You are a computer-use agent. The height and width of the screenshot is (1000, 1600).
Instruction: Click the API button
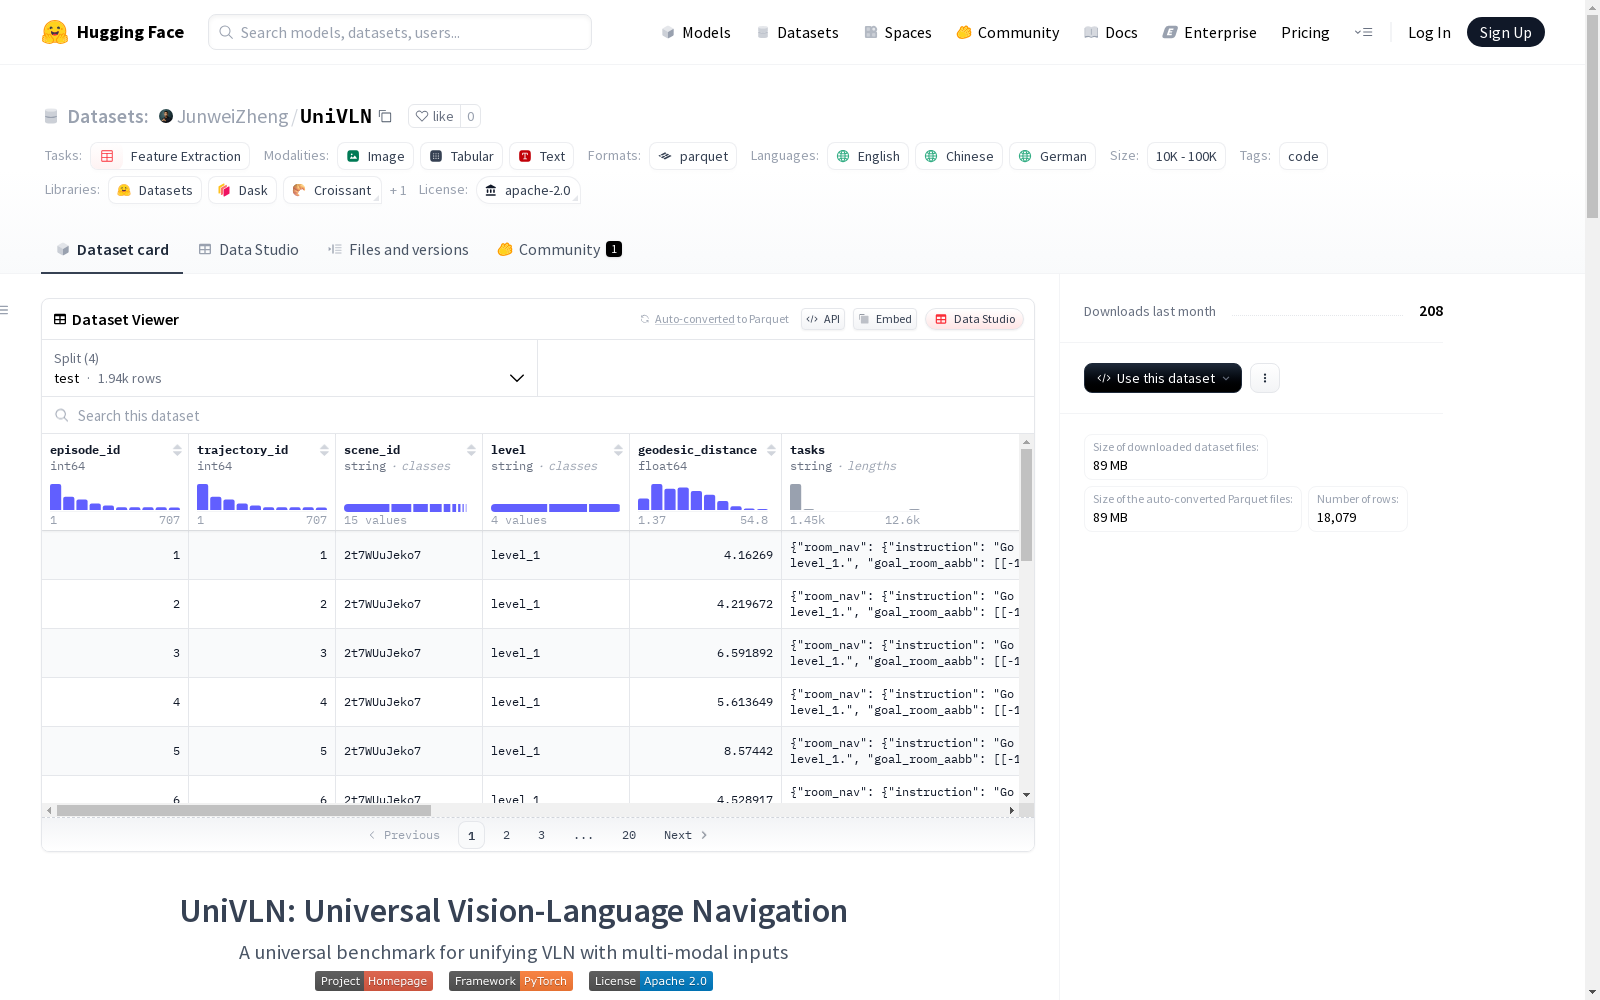click(823, 319)
